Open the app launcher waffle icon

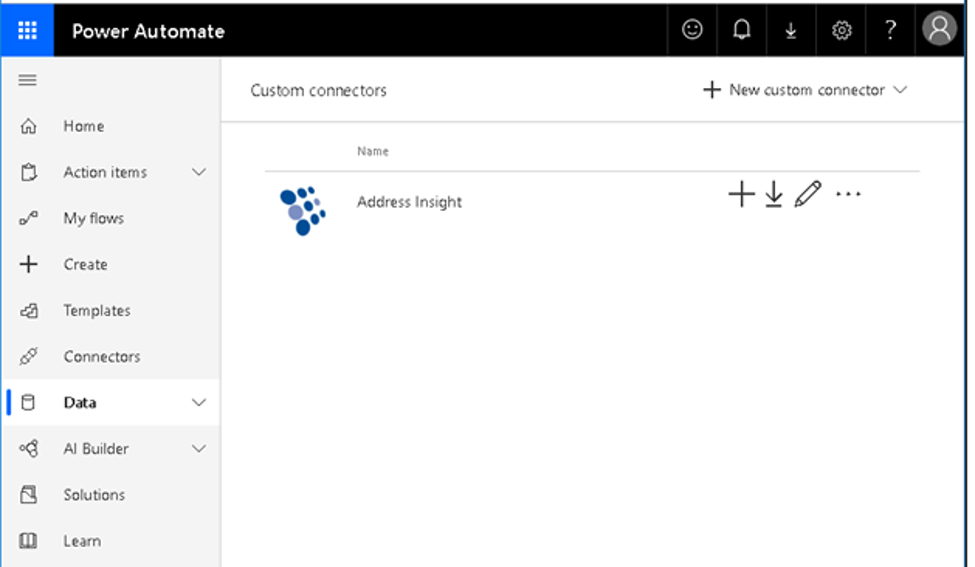(x=27, y=30)
